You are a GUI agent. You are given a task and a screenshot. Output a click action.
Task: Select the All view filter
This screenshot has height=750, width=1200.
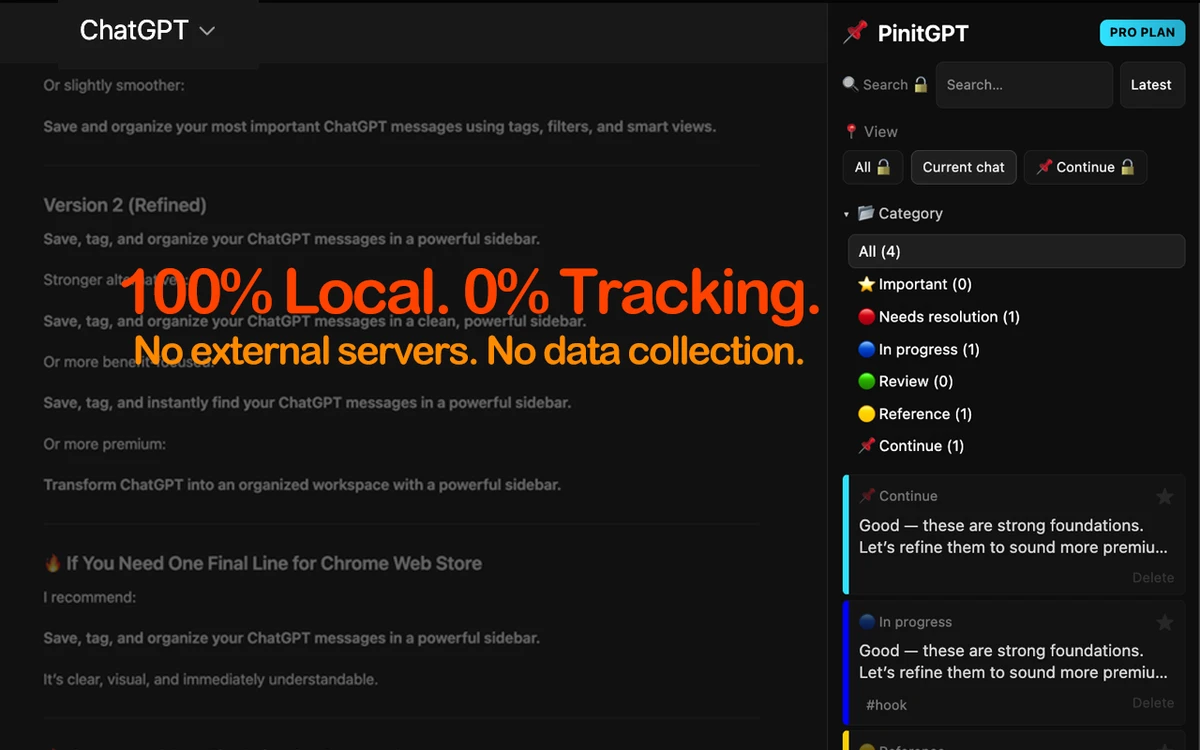click(x=873, y=167)
